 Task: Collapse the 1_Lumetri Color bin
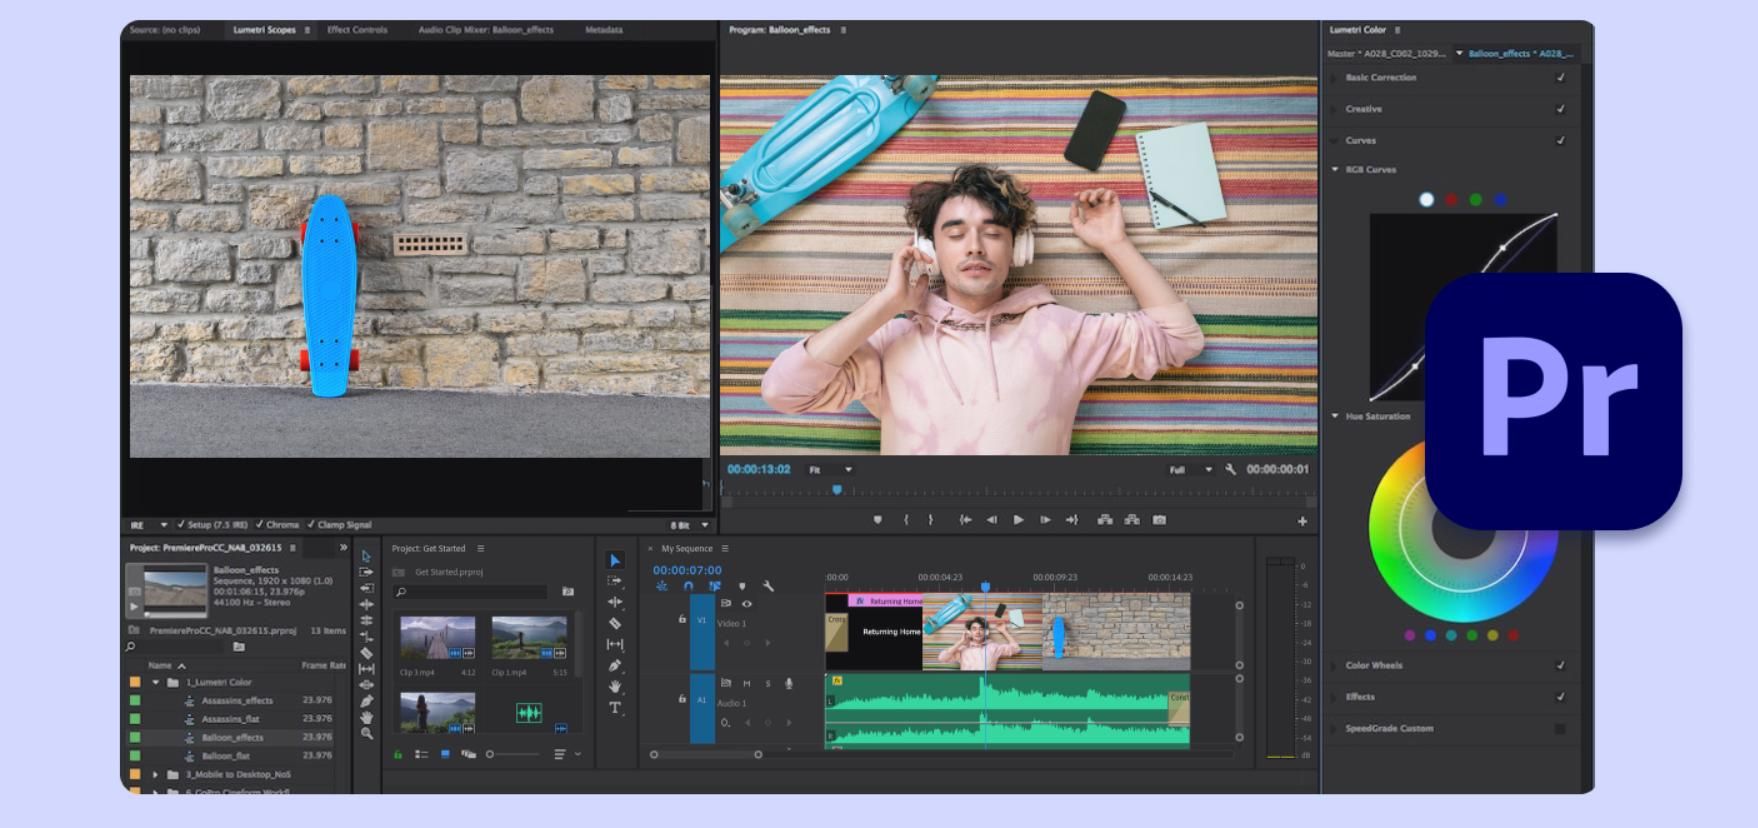coord(156,682)
